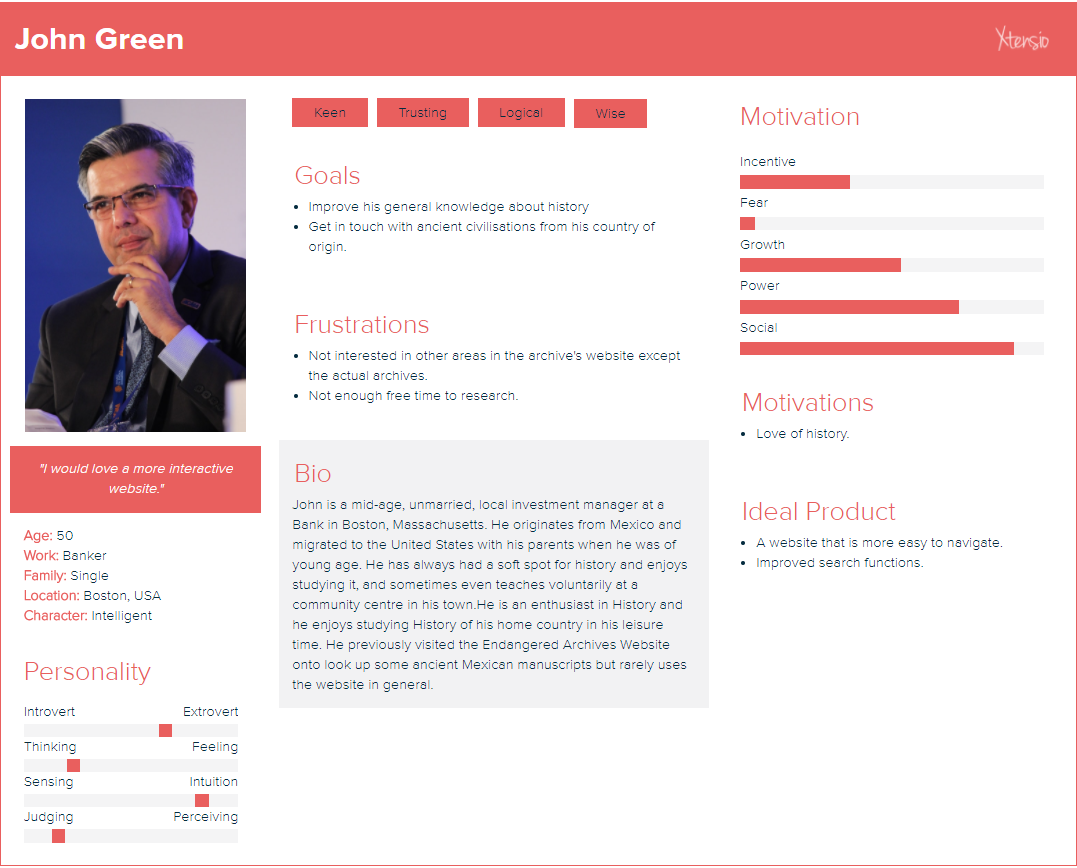The height and width of the screenshot is (868, 1077).
Task: Click the Bio section heading
Action: click(313, 473)
